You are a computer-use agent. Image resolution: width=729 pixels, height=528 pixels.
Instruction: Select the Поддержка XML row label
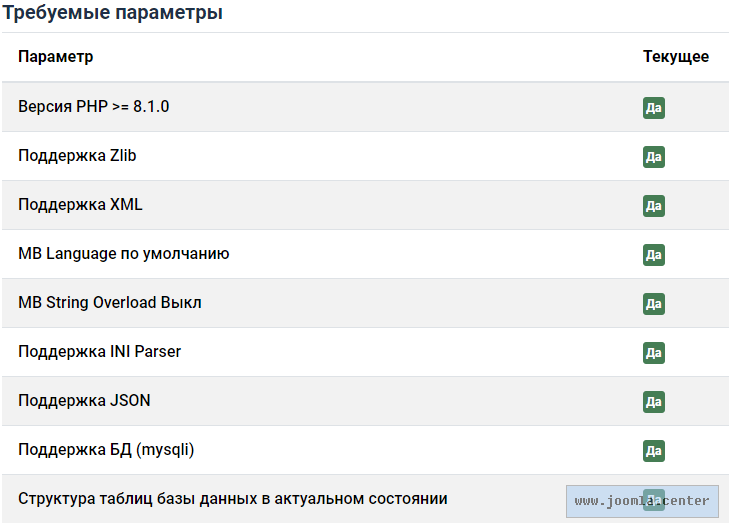coord(81,204)
